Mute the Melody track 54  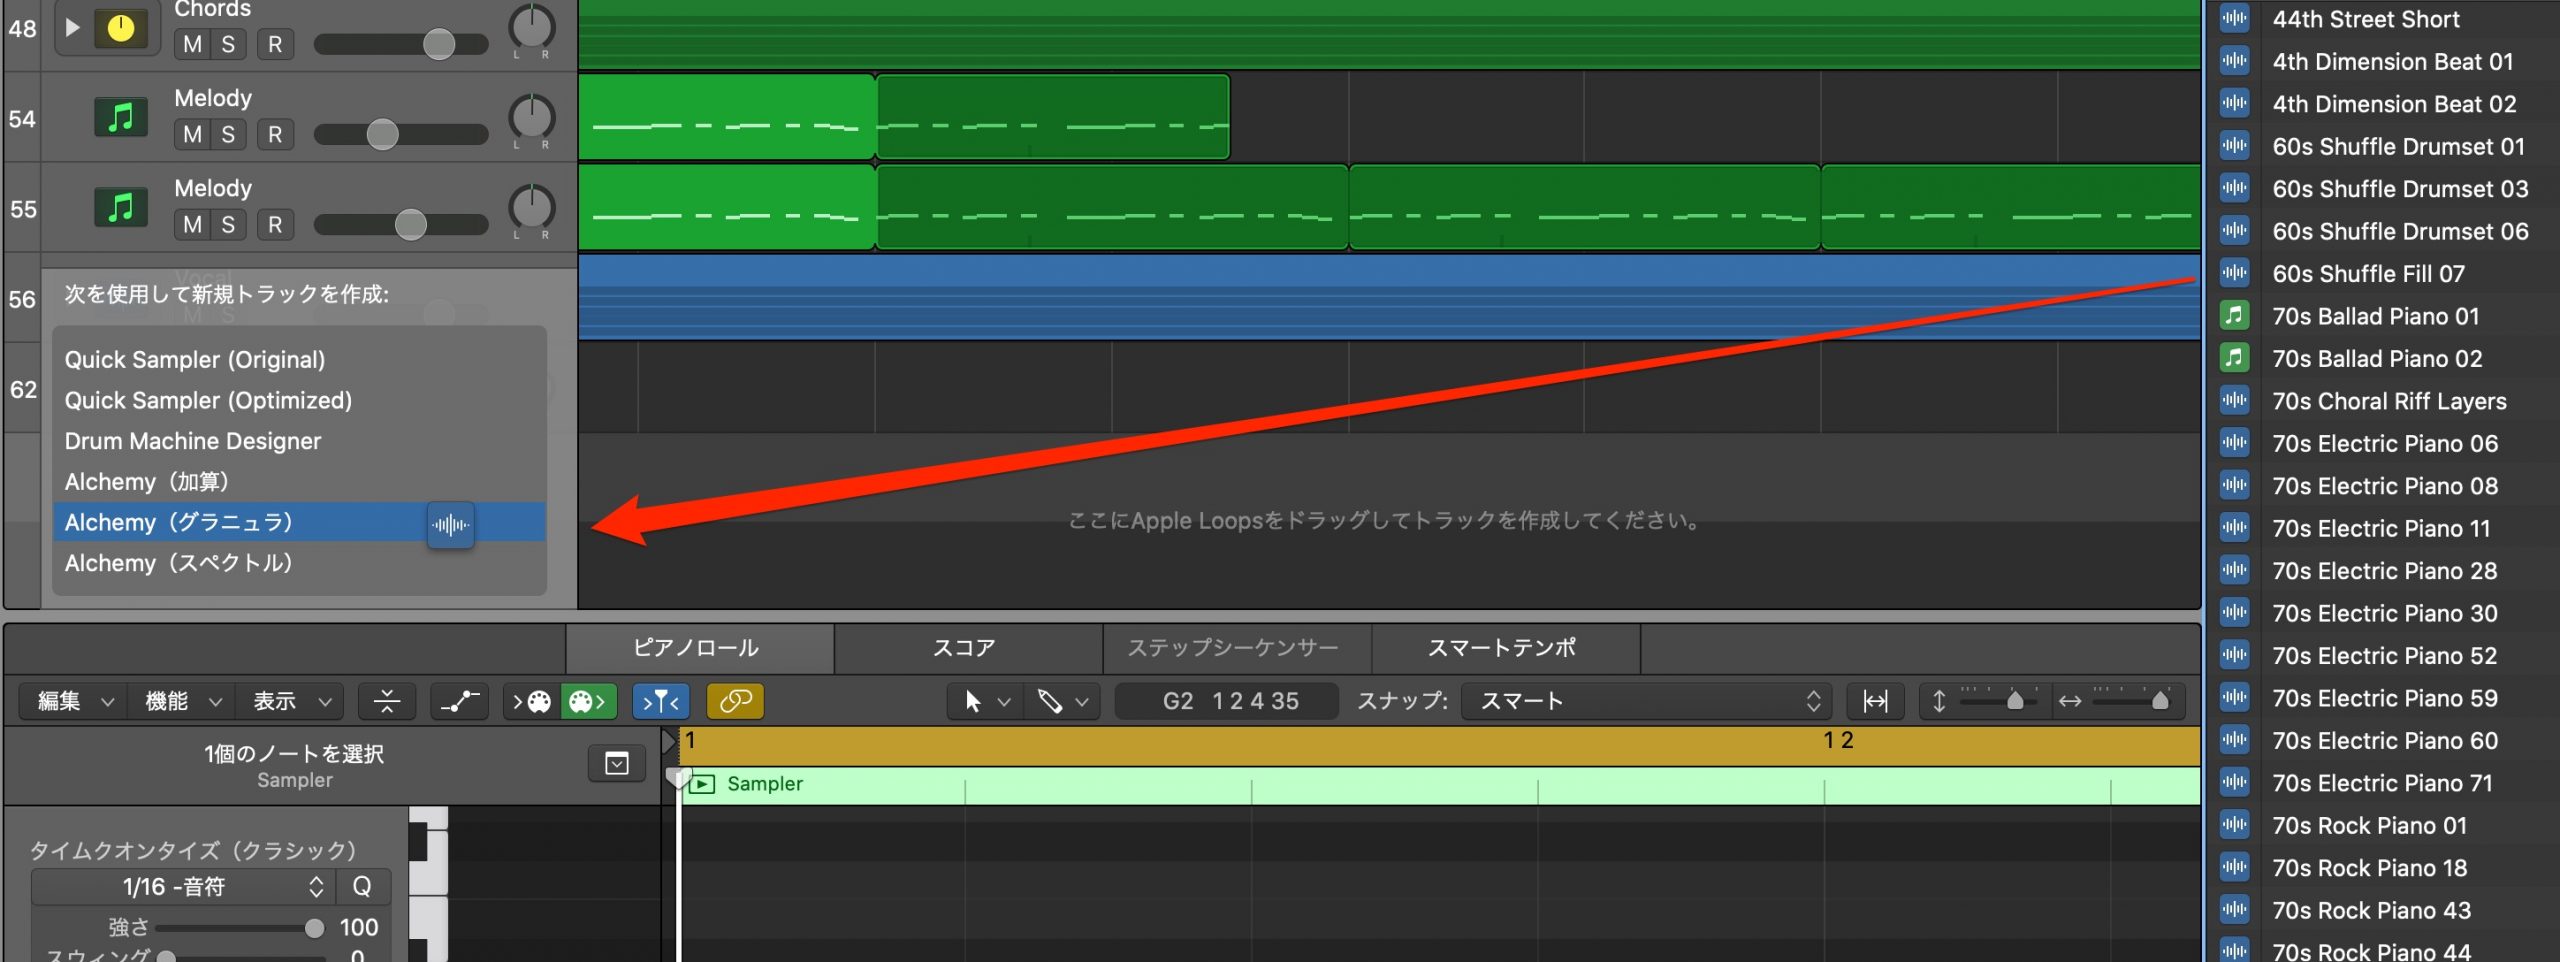pyautogui.click(x=193, y=134)
